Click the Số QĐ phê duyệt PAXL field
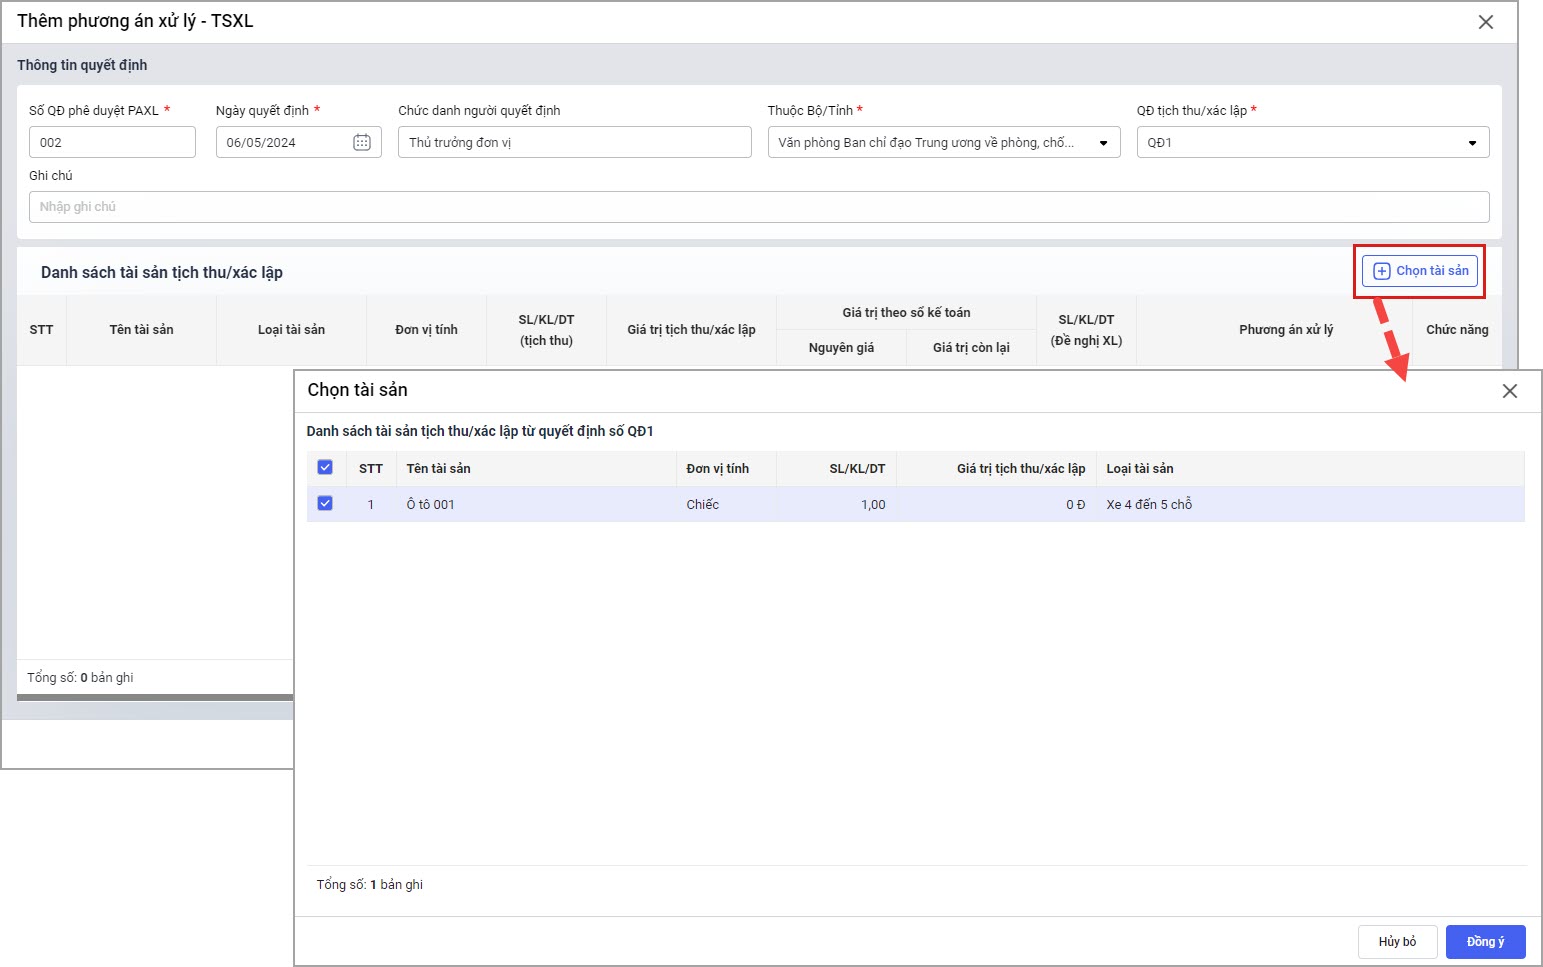Viewport: 1543px width, 967px height. click(x=112, y=142)
